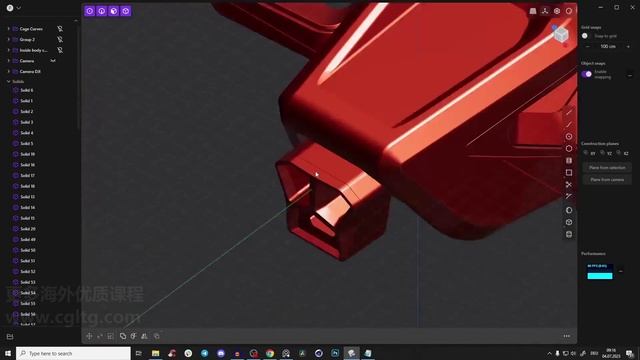Click the viewport axes orientation icon

pyautogui.click(x=545, y=11)
